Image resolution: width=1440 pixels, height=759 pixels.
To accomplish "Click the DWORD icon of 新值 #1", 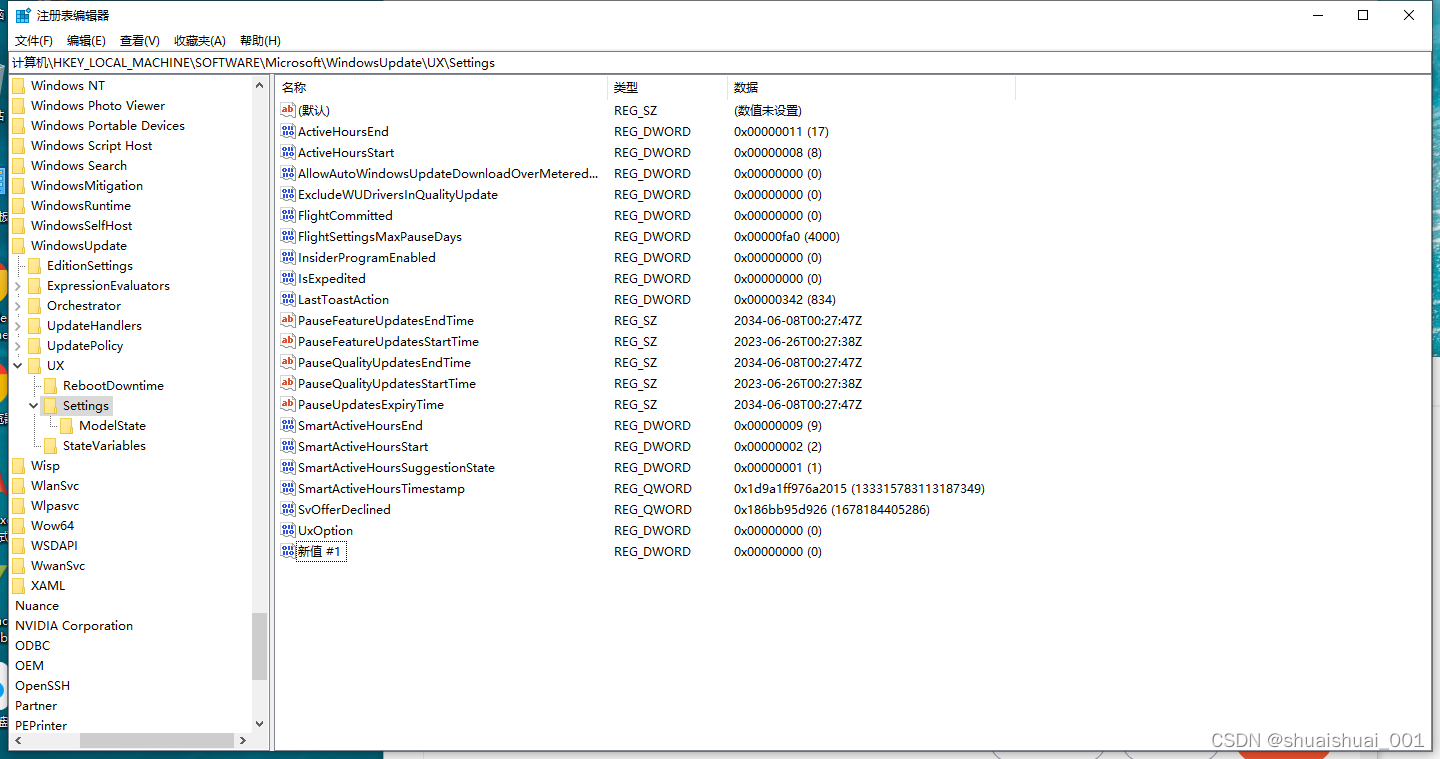I will 288,551.
